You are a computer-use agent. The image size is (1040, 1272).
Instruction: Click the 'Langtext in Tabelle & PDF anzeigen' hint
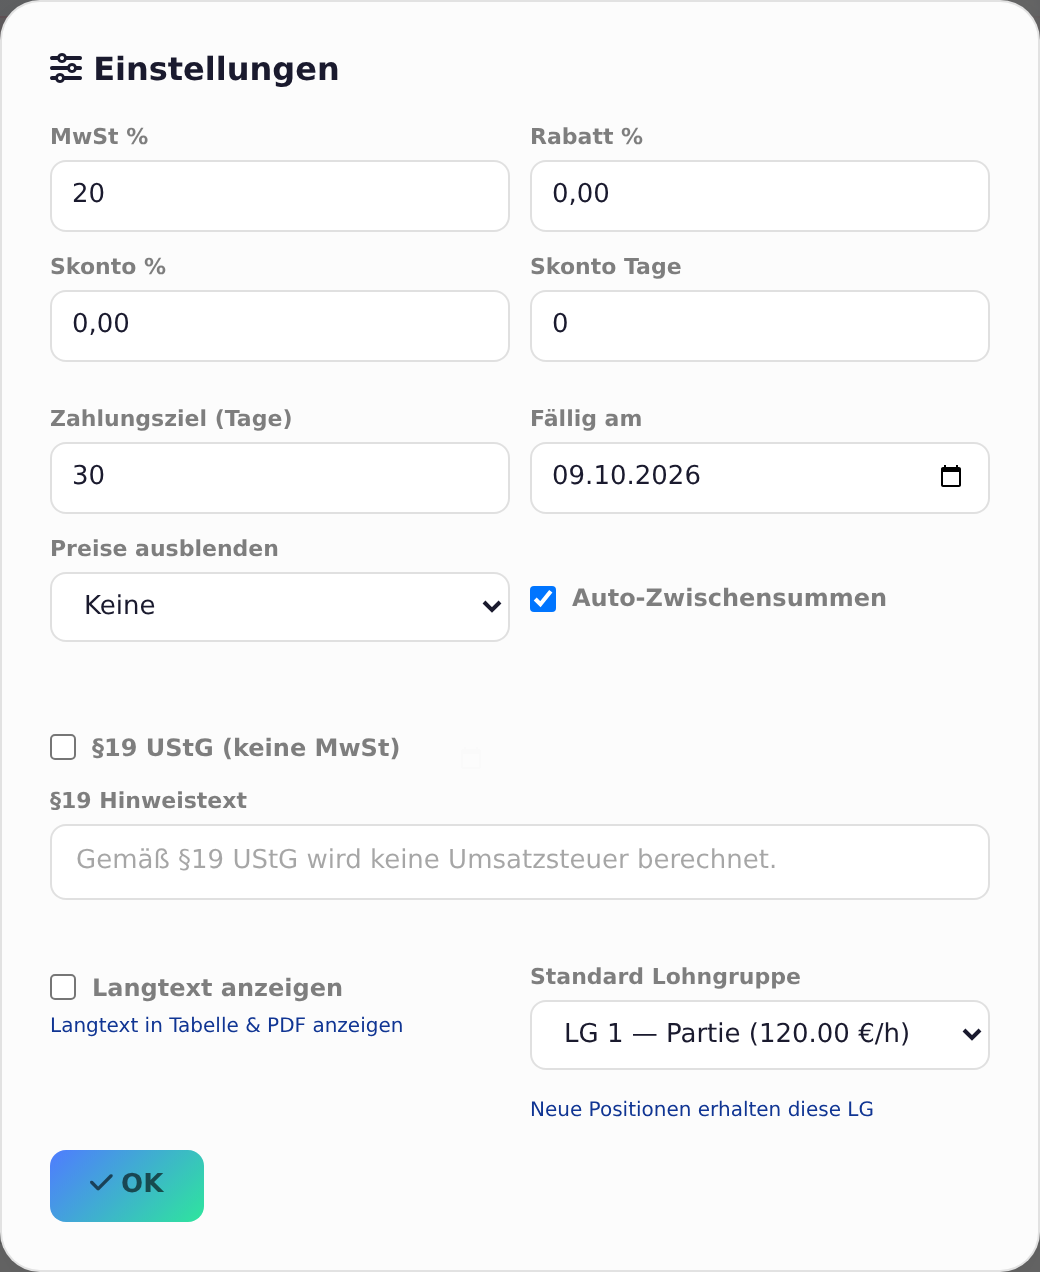[227, 1025]
